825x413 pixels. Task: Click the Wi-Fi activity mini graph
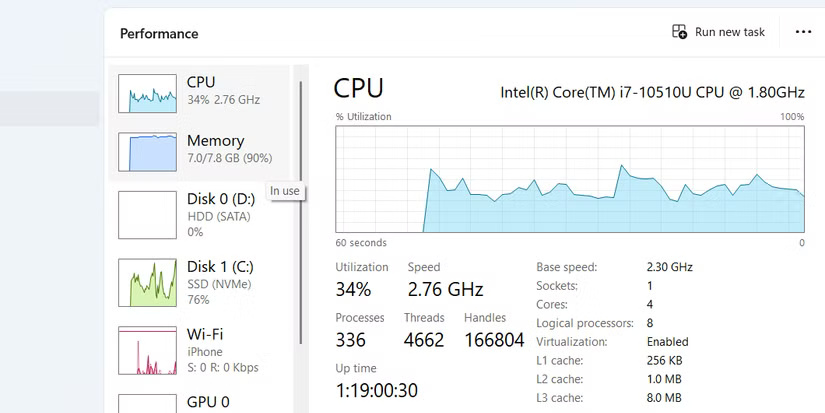click(x=147, y=350)
